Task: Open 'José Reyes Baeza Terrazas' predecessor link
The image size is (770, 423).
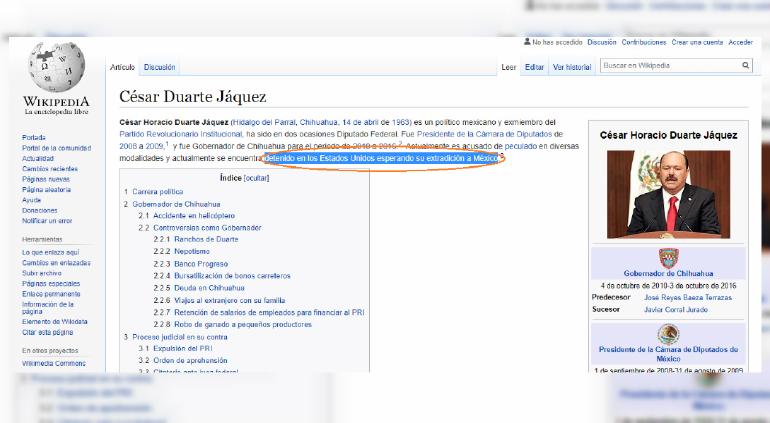Action: point(688,298)
